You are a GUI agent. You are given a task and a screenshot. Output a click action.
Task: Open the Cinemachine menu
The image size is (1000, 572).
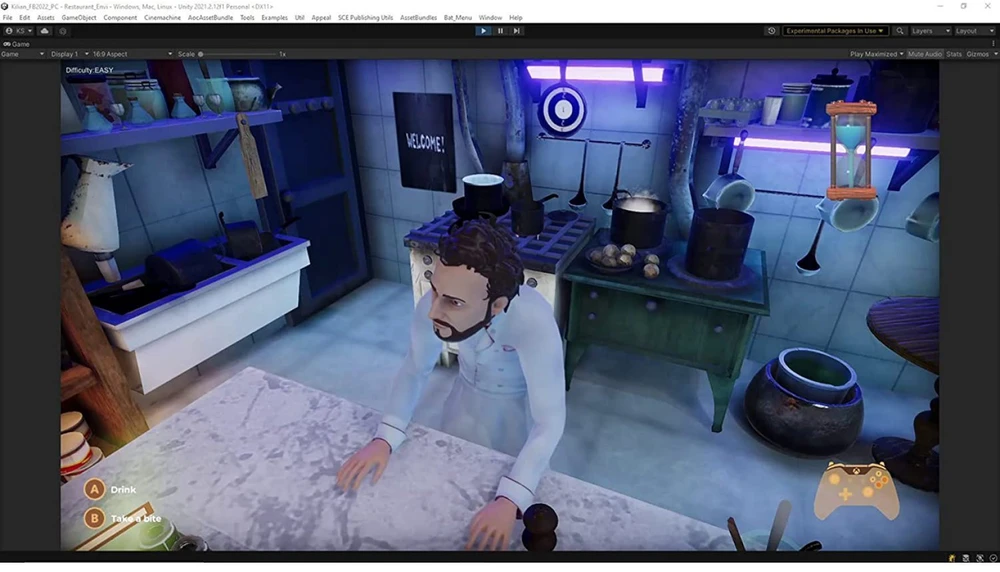[163, 18]
